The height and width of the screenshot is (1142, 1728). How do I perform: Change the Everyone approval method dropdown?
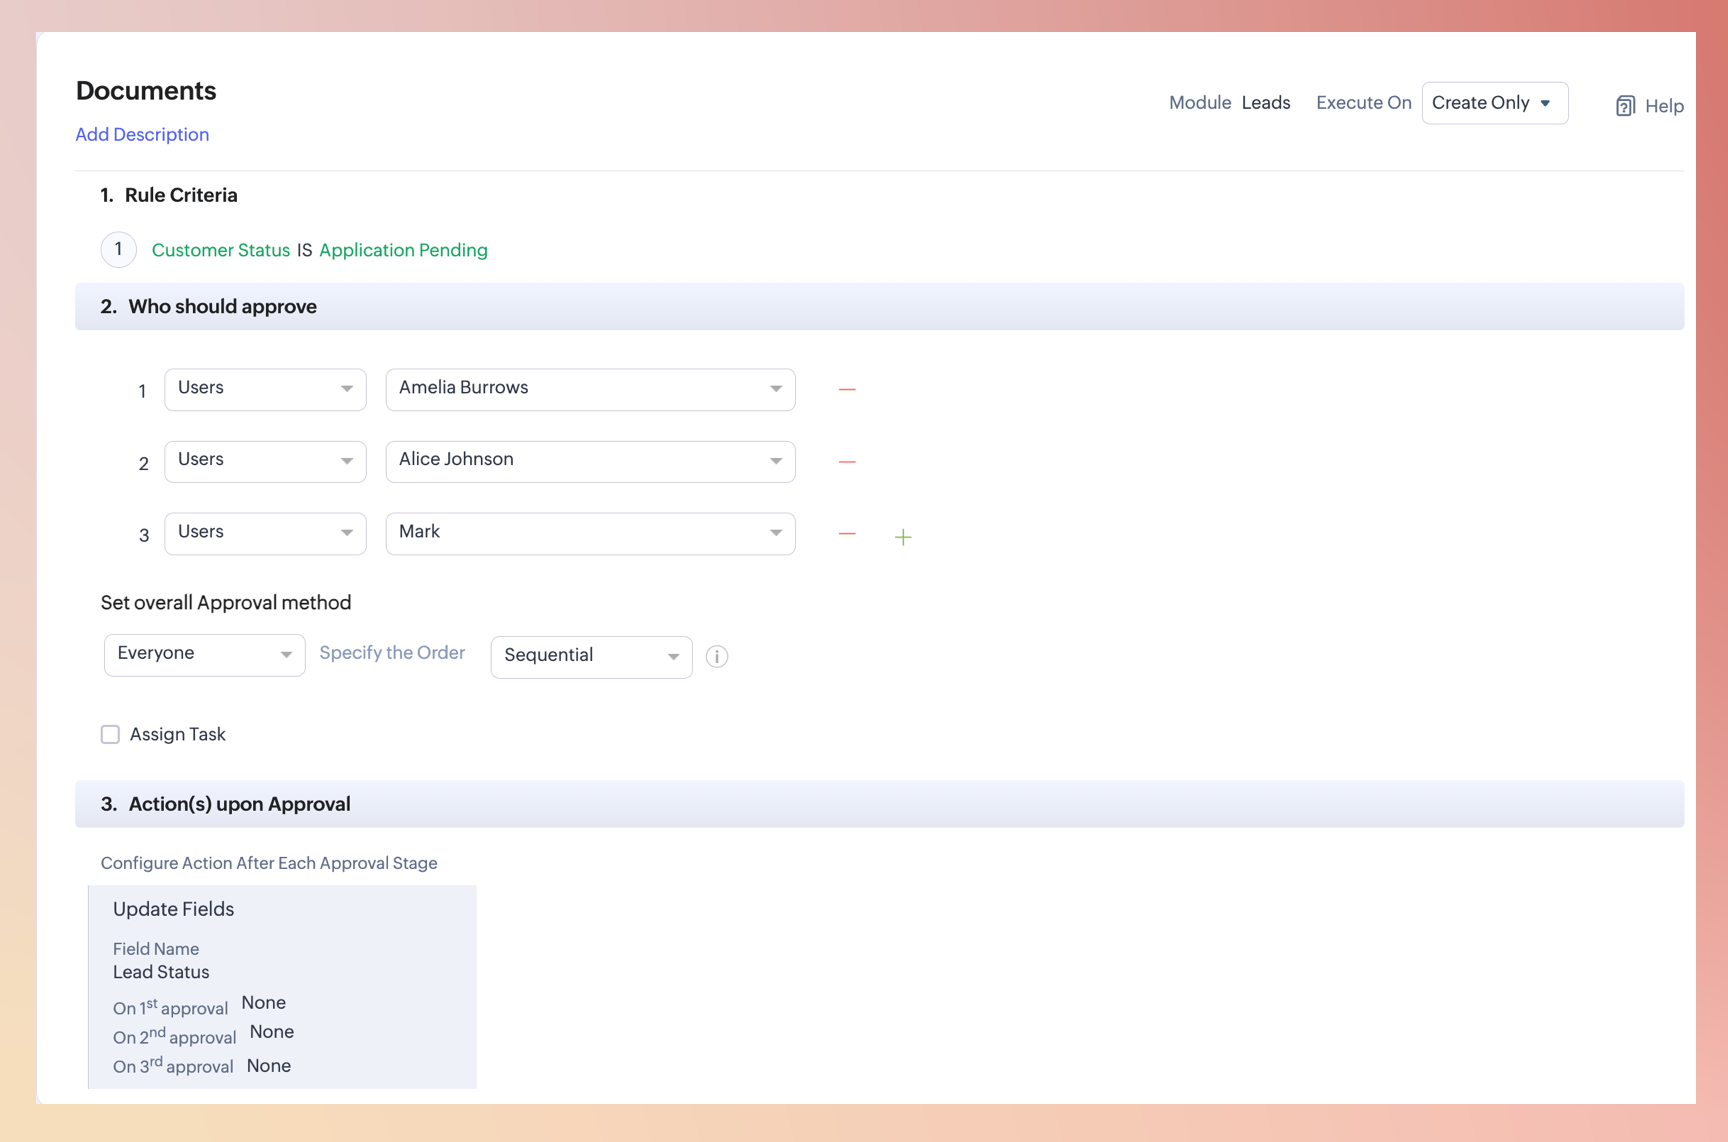(x=204, y=655)
